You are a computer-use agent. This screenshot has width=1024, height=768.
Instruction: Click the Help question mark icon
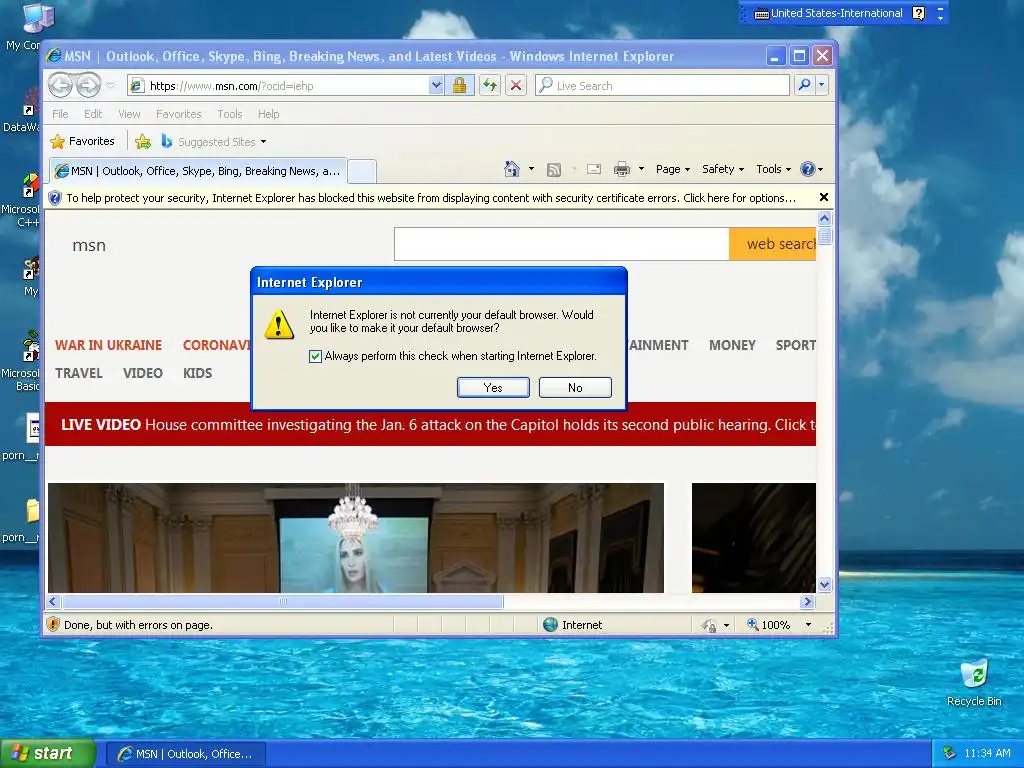808,169
